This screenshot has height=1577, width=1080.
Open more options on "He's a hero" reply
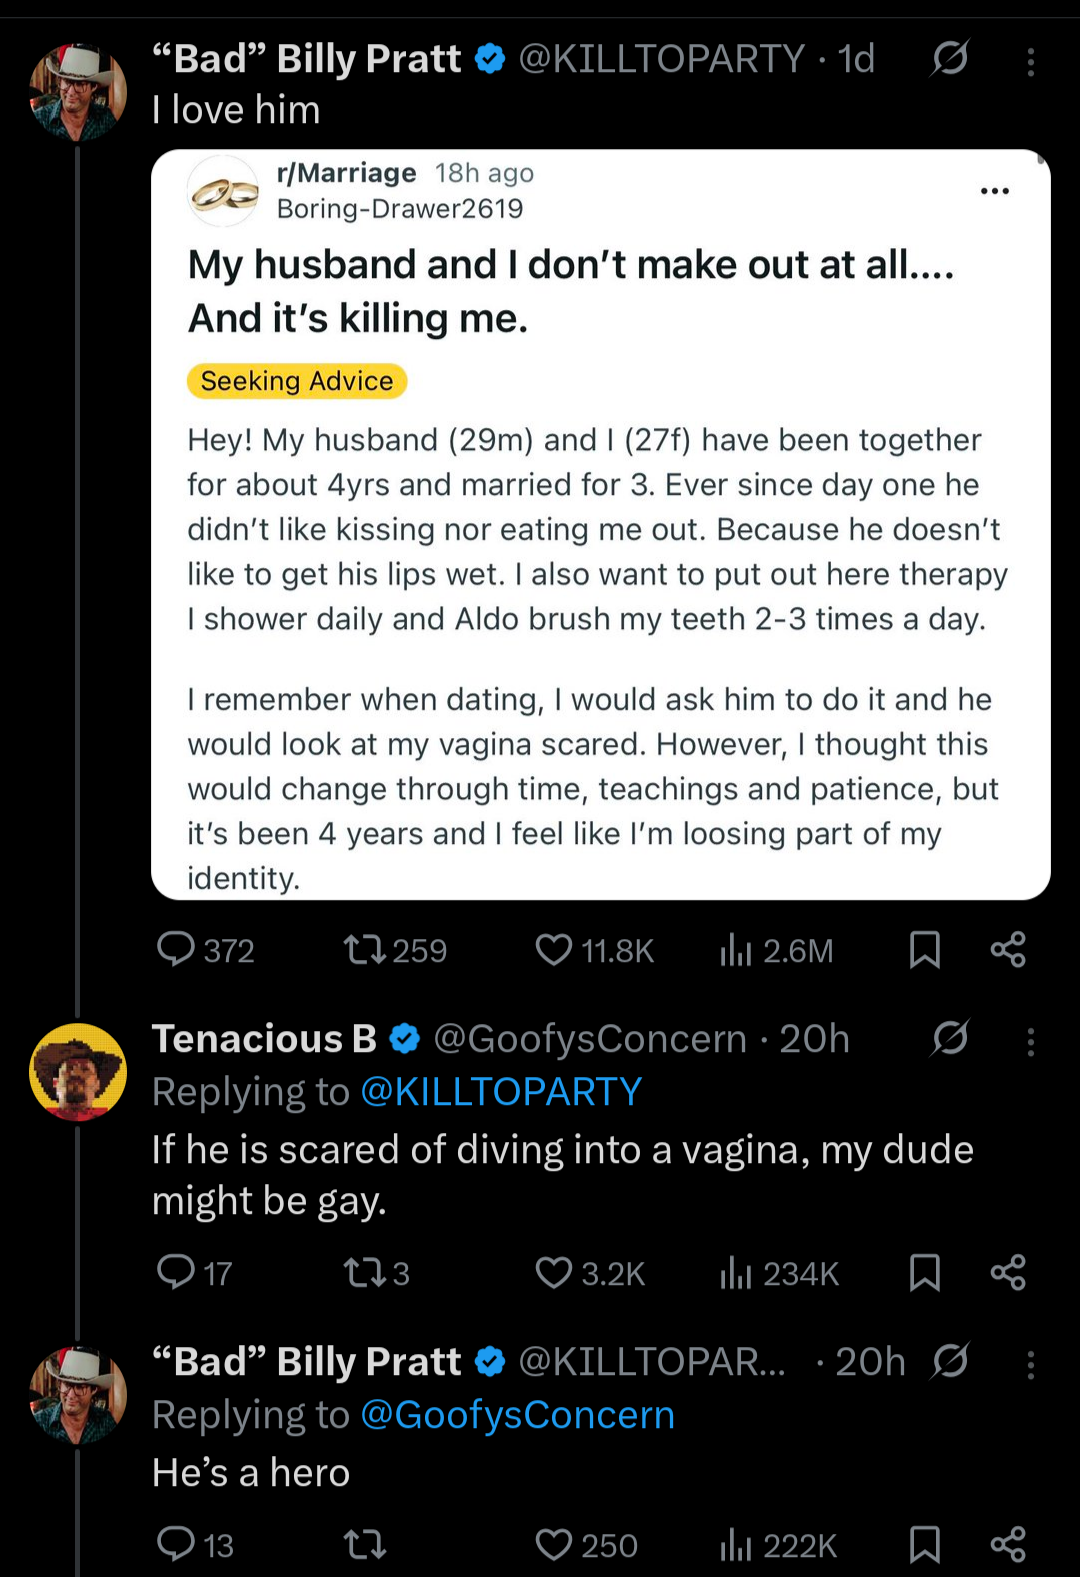click(x=1030, y=1365)
